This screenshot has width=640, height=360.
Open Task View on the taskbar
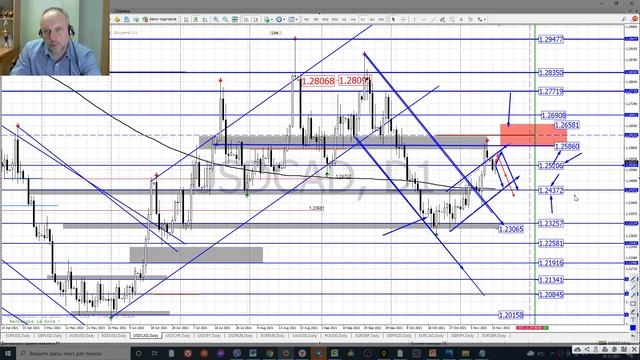click(154, 353)
